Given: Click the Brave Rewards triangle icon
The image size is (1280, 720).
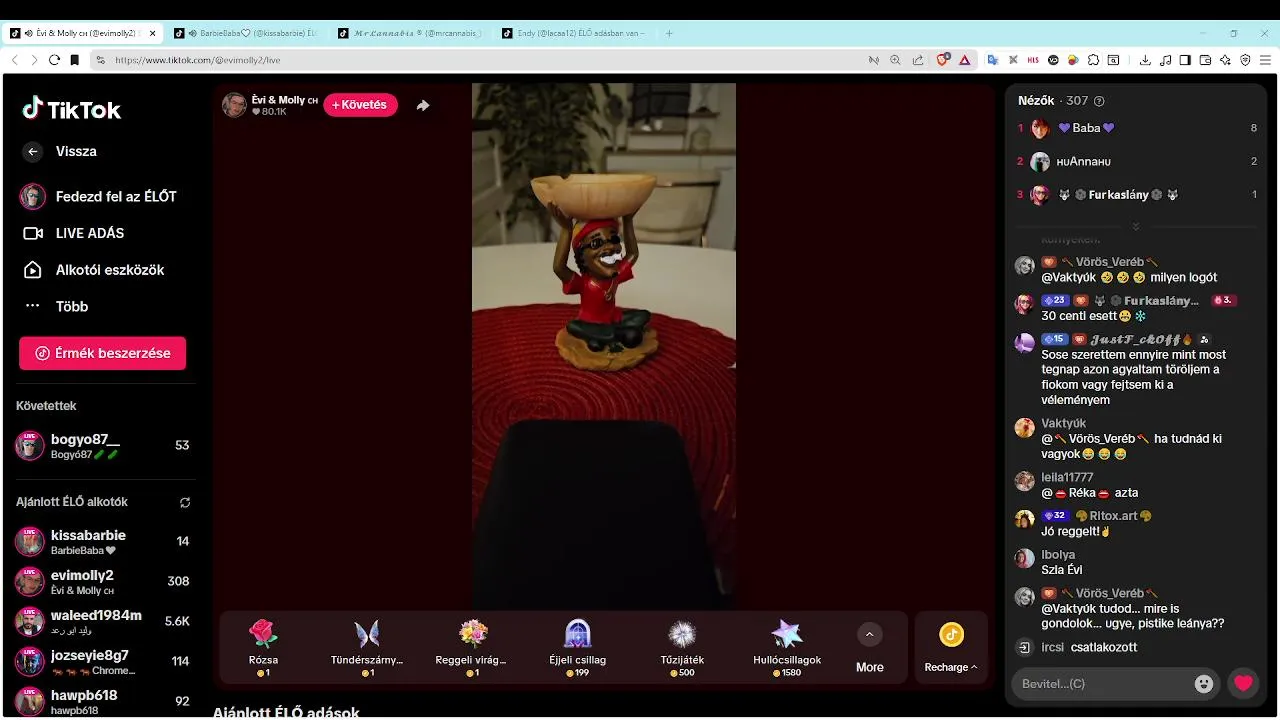Looking at the screenshot, I should coord(964,60).
